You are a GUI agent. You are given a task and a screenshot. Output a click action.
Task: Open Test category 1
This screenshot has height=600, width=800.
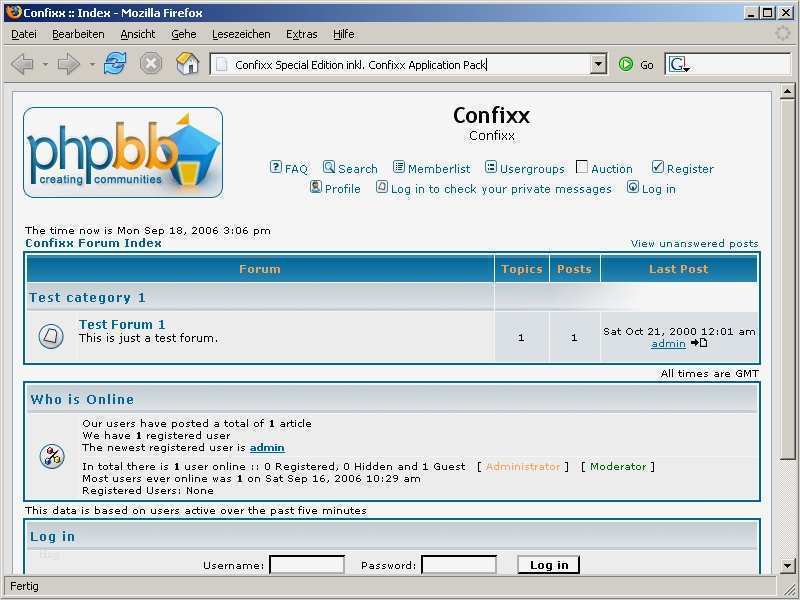(x=87, y=297)
